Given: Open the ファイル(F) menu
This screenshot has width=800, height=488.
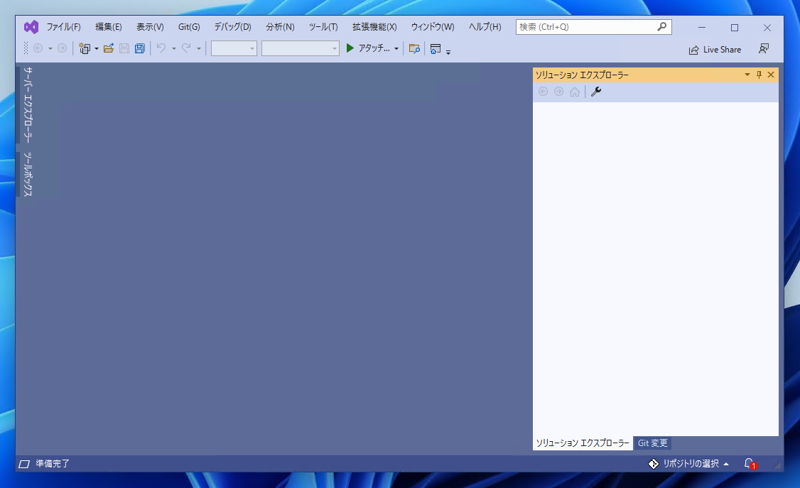Looking at the screenshot, I should pos(63,27).
